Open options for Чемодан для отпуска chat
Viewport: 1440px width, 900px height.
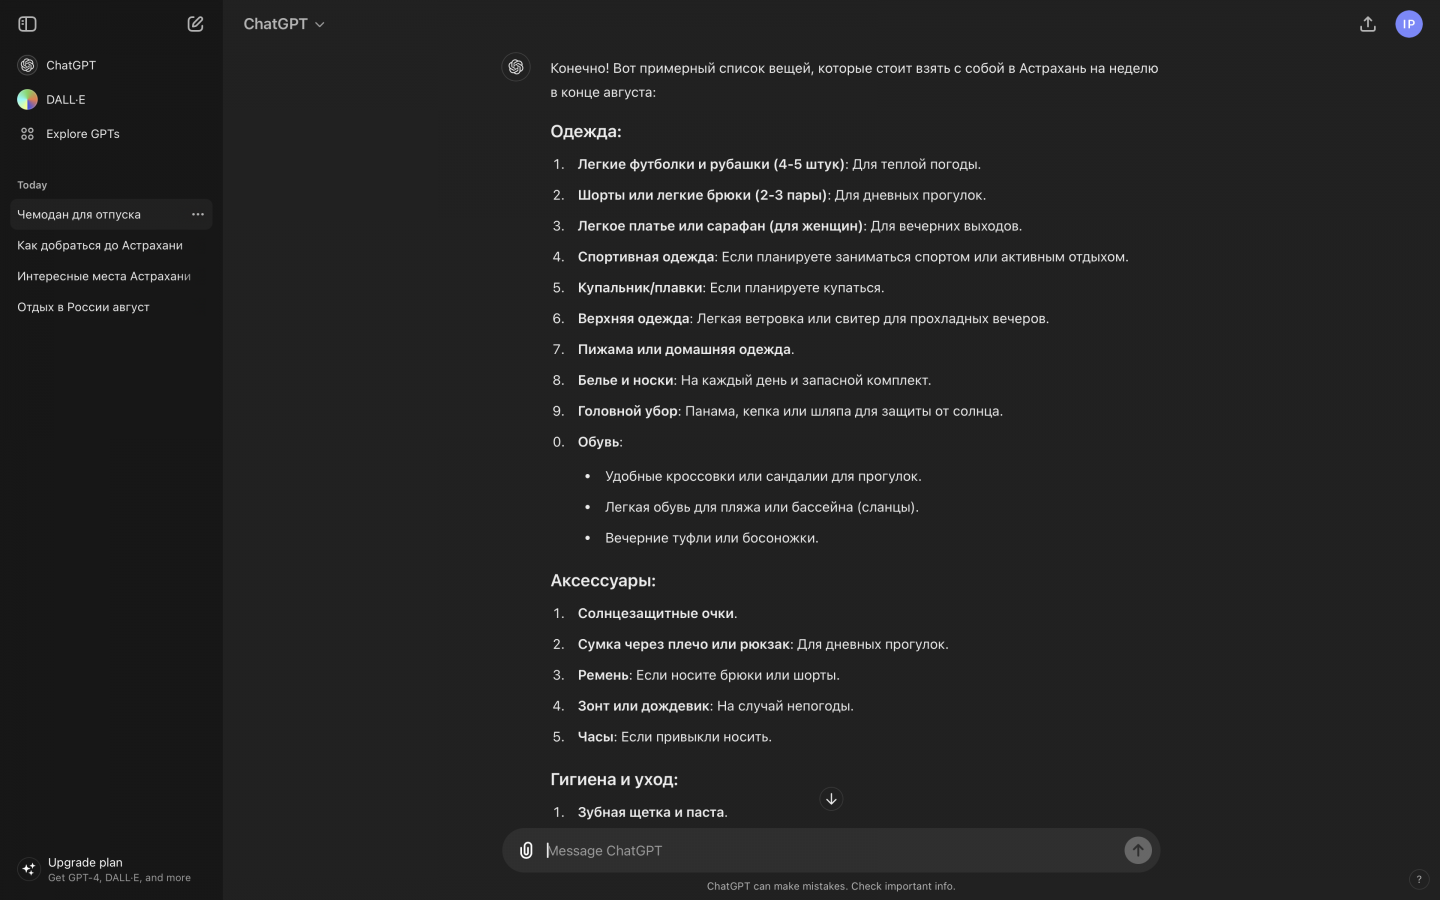click(198, 214)
